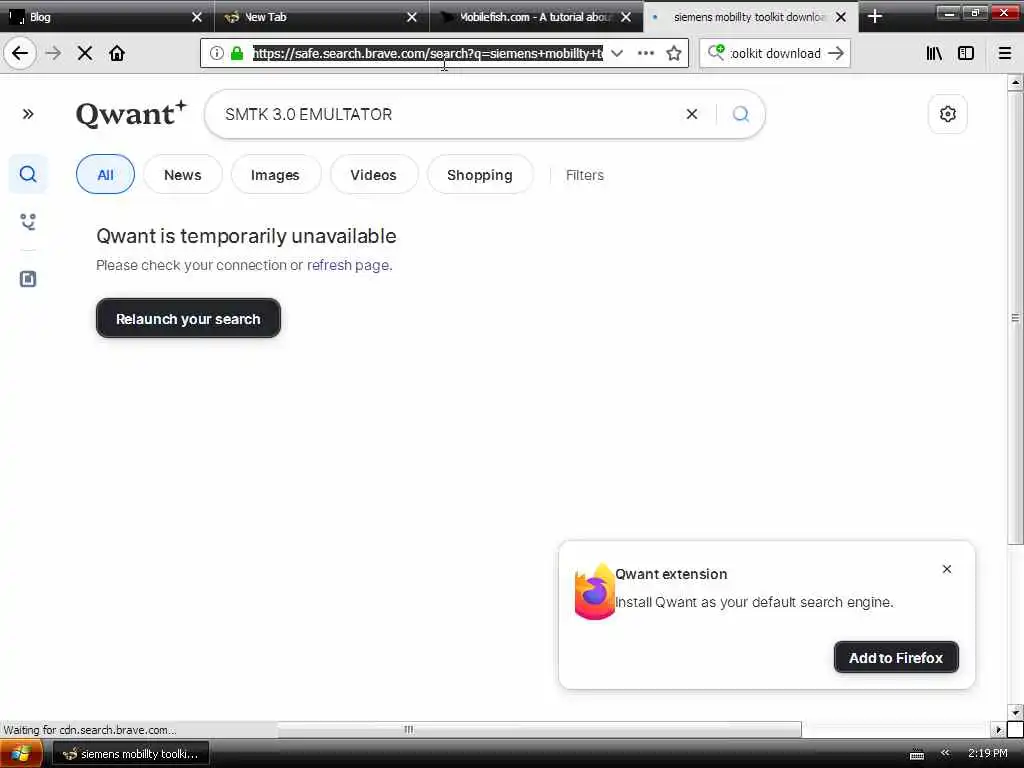The image size is (1024, 768).
Task: Switch to the Videos tab
Action: click(374, 174)
